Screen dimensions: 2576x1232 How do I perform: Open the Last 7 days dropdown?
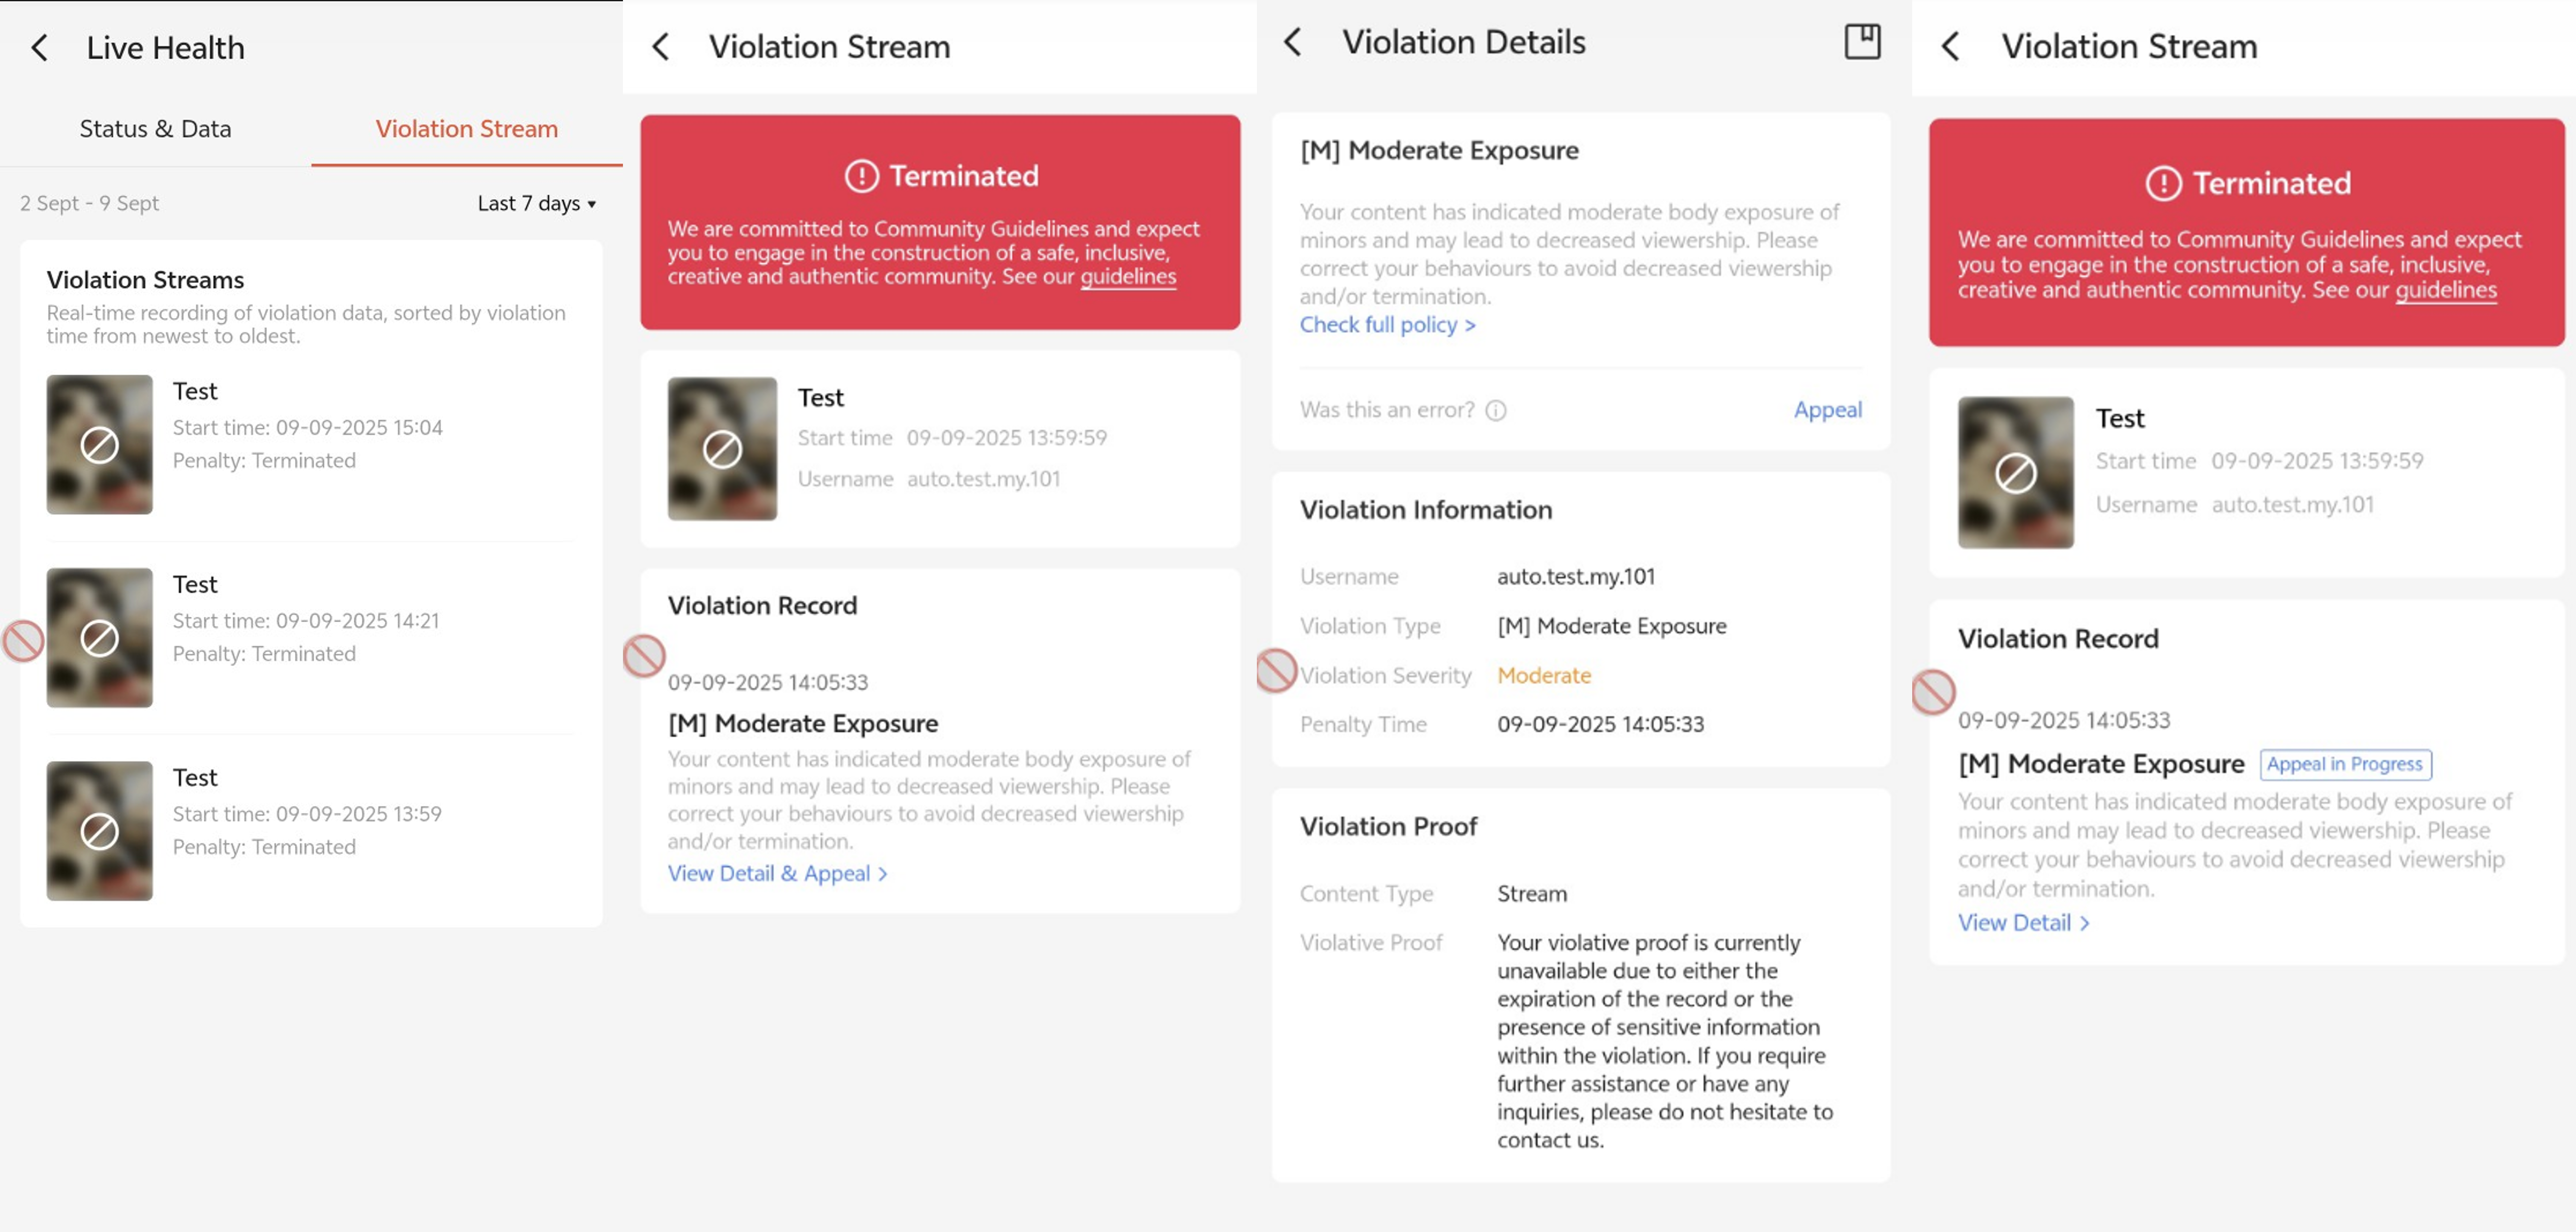click(536, 203)
